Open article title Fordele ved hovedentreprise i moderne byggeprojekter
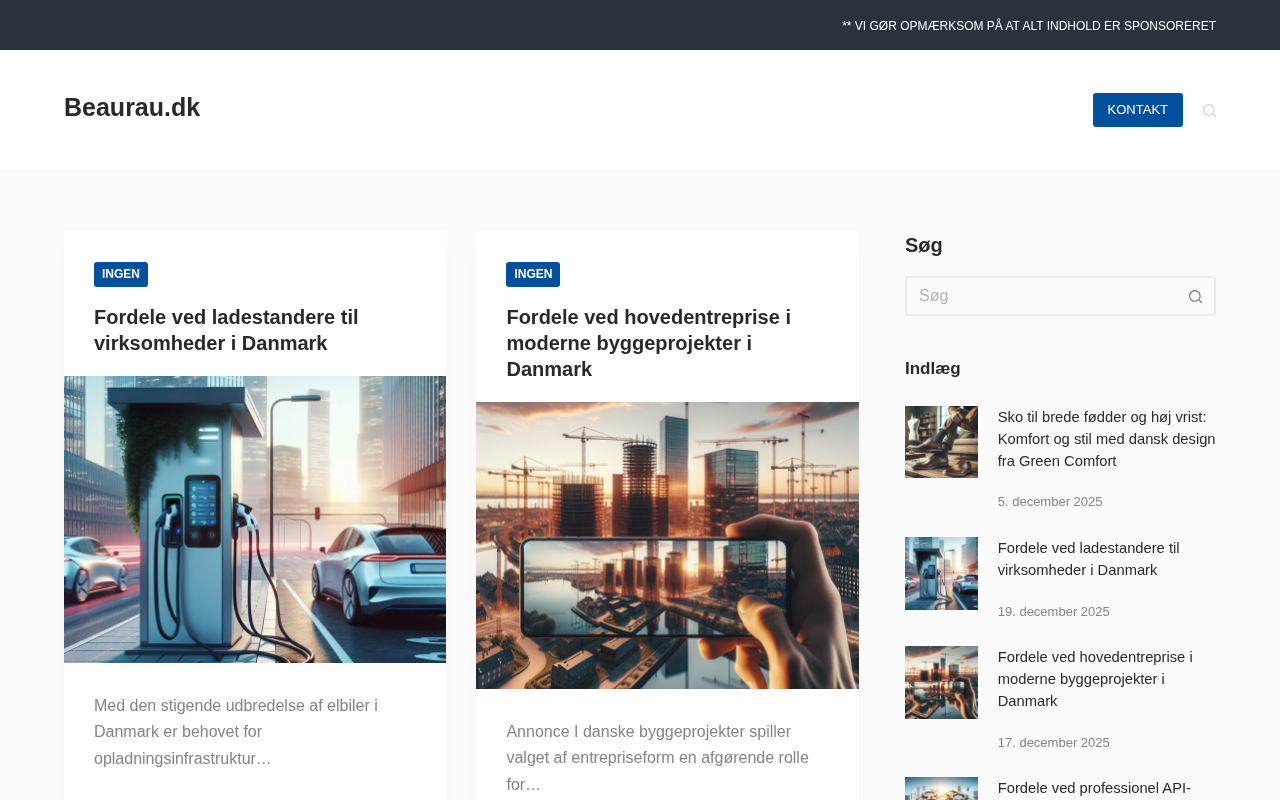The width and height of the screenshot is (1280, 800). tap(648, 343)
